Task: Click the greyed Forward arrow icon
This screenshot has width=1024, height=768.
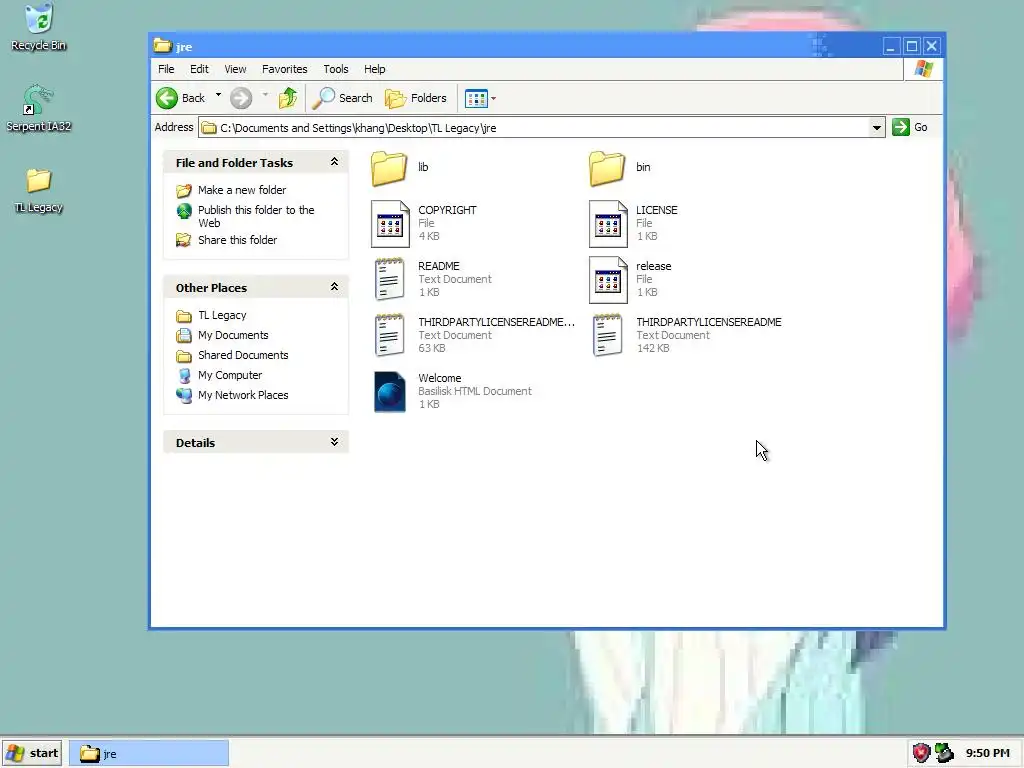Action: (x=241, y=98)
